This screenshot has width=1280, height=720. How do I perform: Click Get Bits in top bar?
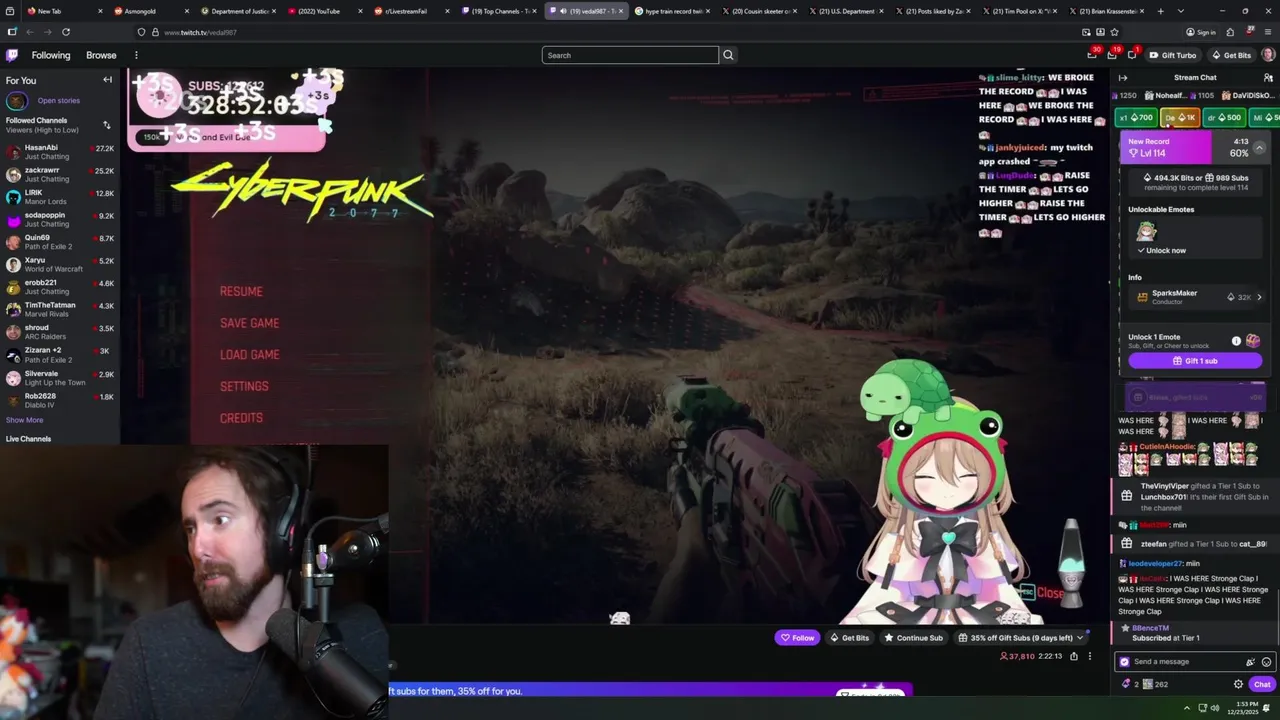(1231, 55)
